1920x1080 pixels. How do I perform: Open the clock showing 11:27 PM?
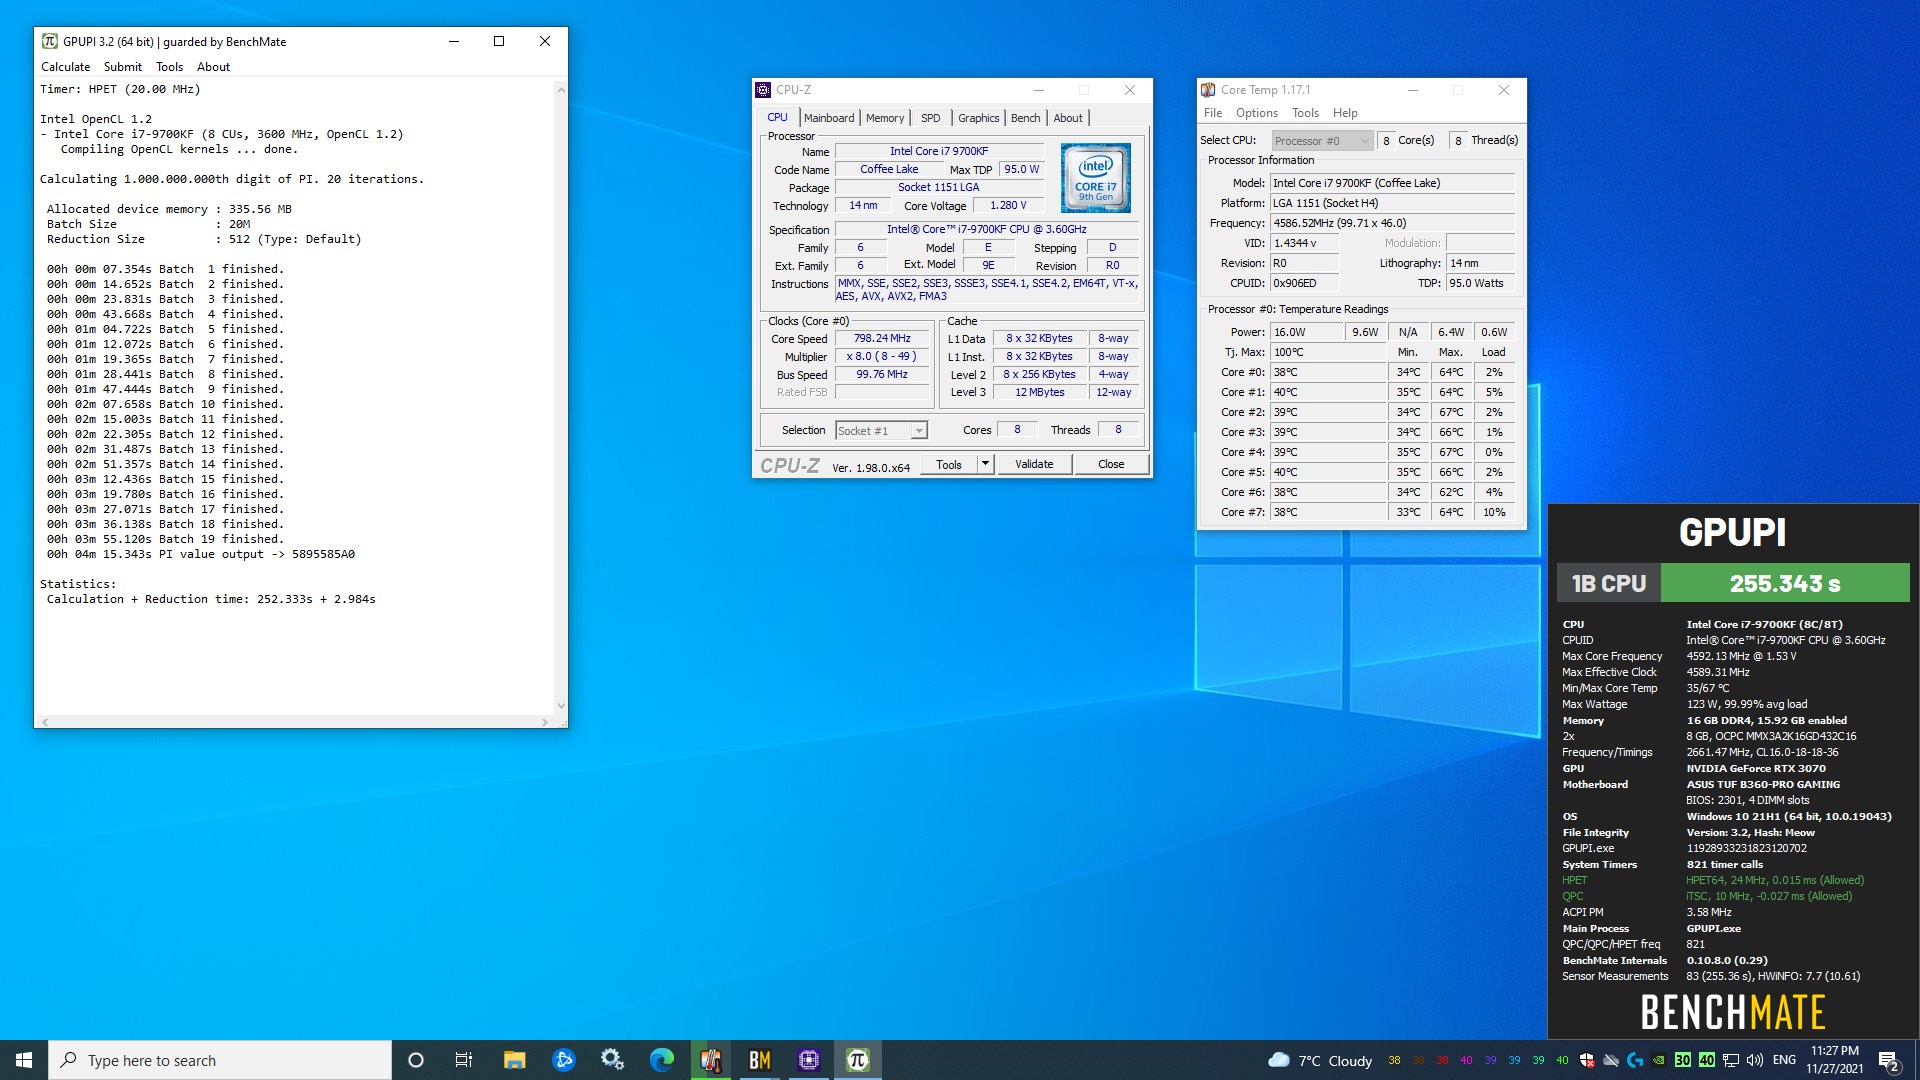(1835, 1060)
